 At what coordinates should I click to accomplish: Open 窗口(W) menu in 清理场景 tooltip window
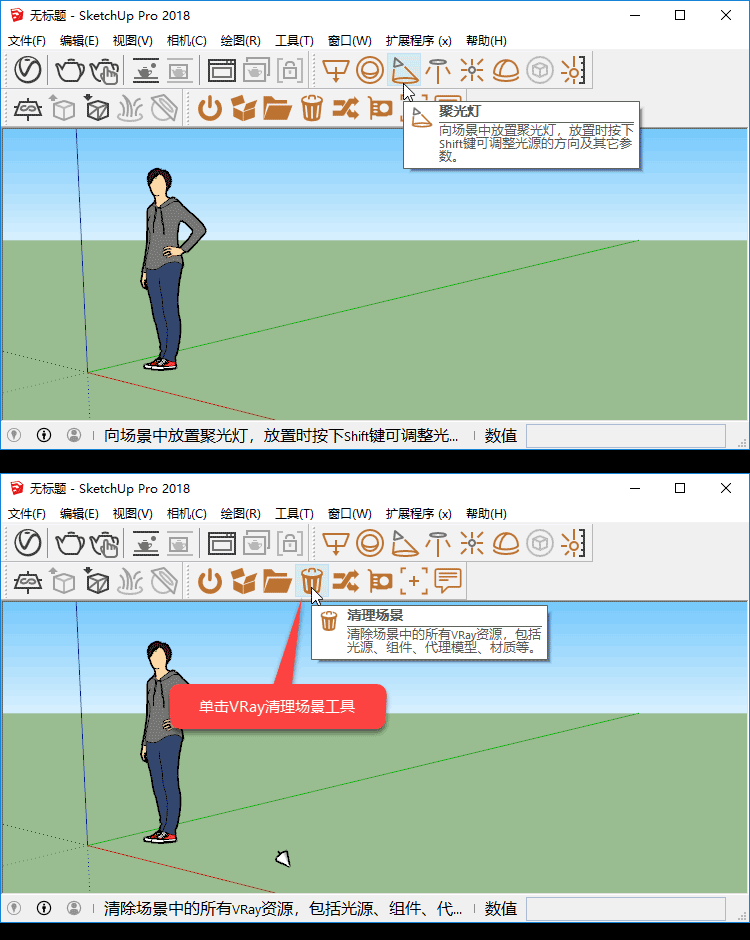pos(350,513)
